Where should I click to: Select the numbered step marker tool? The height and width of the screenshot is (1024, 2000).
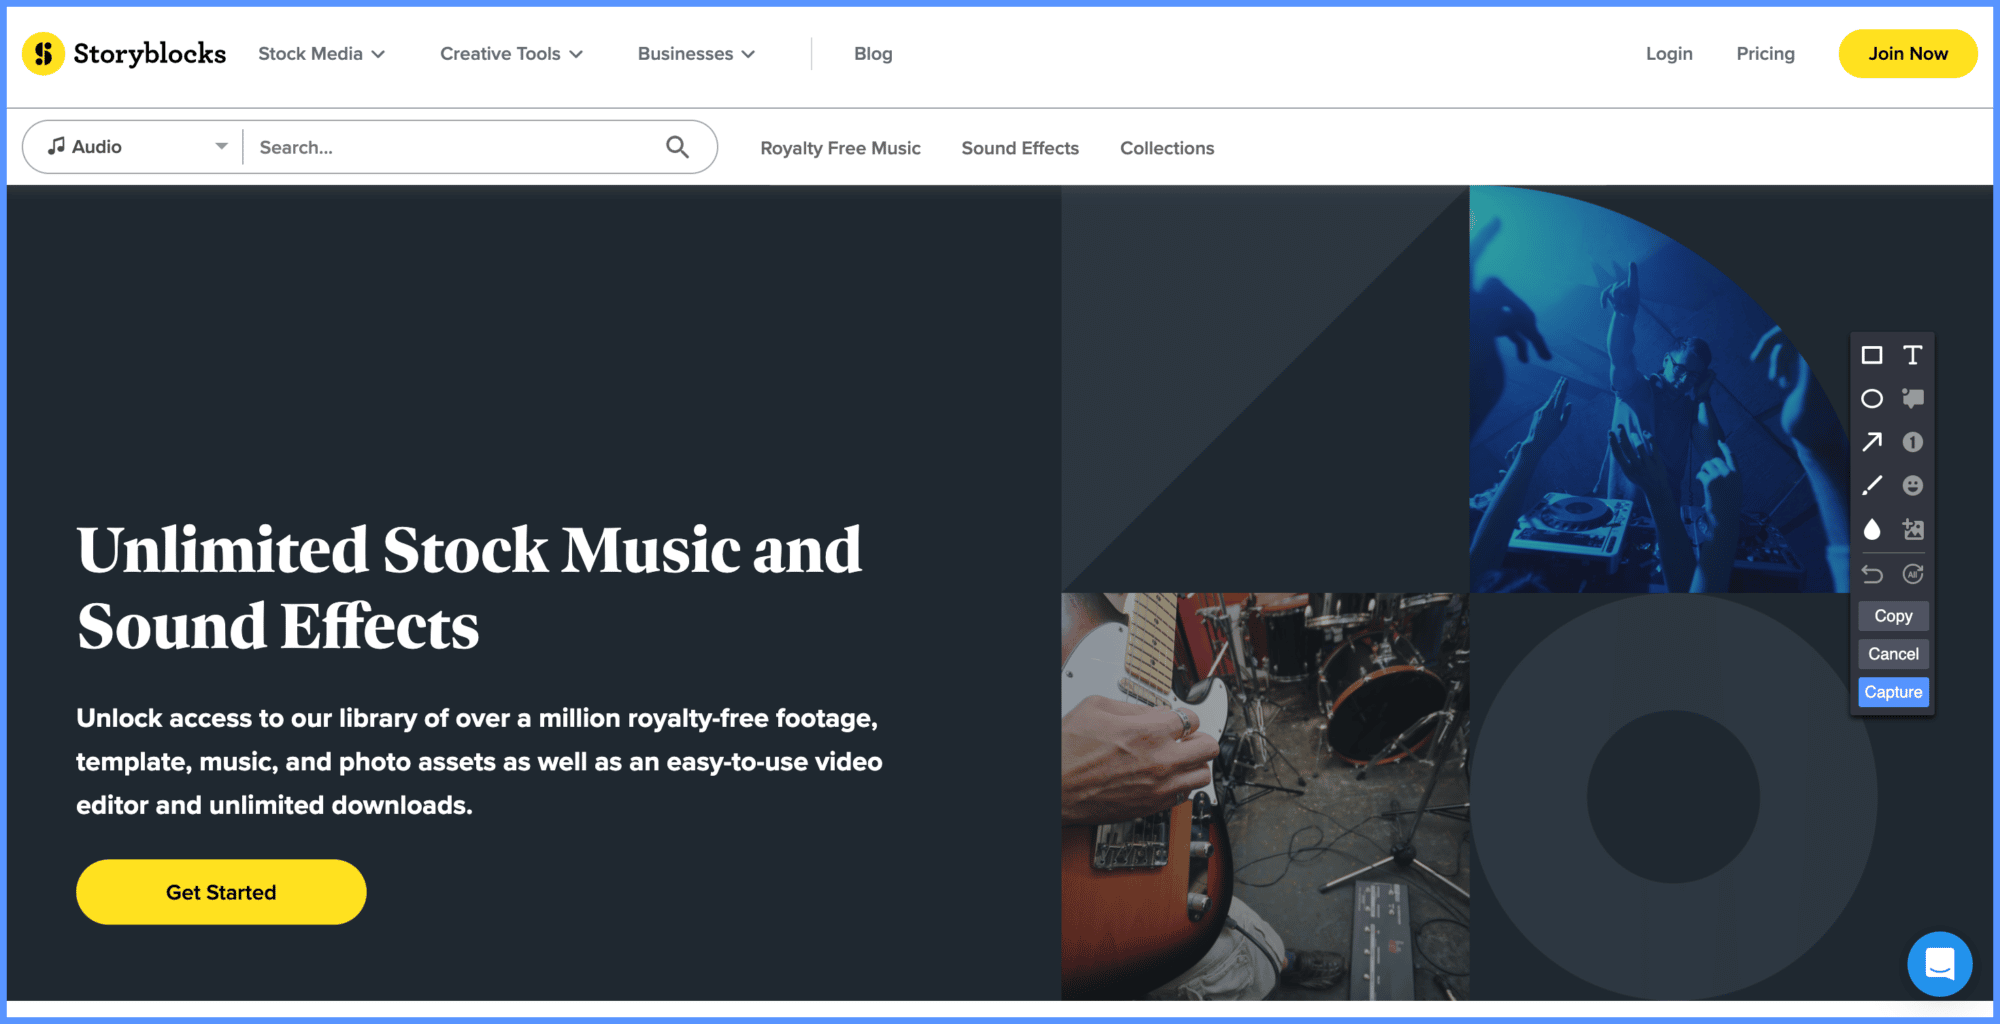pos(1912,442)
